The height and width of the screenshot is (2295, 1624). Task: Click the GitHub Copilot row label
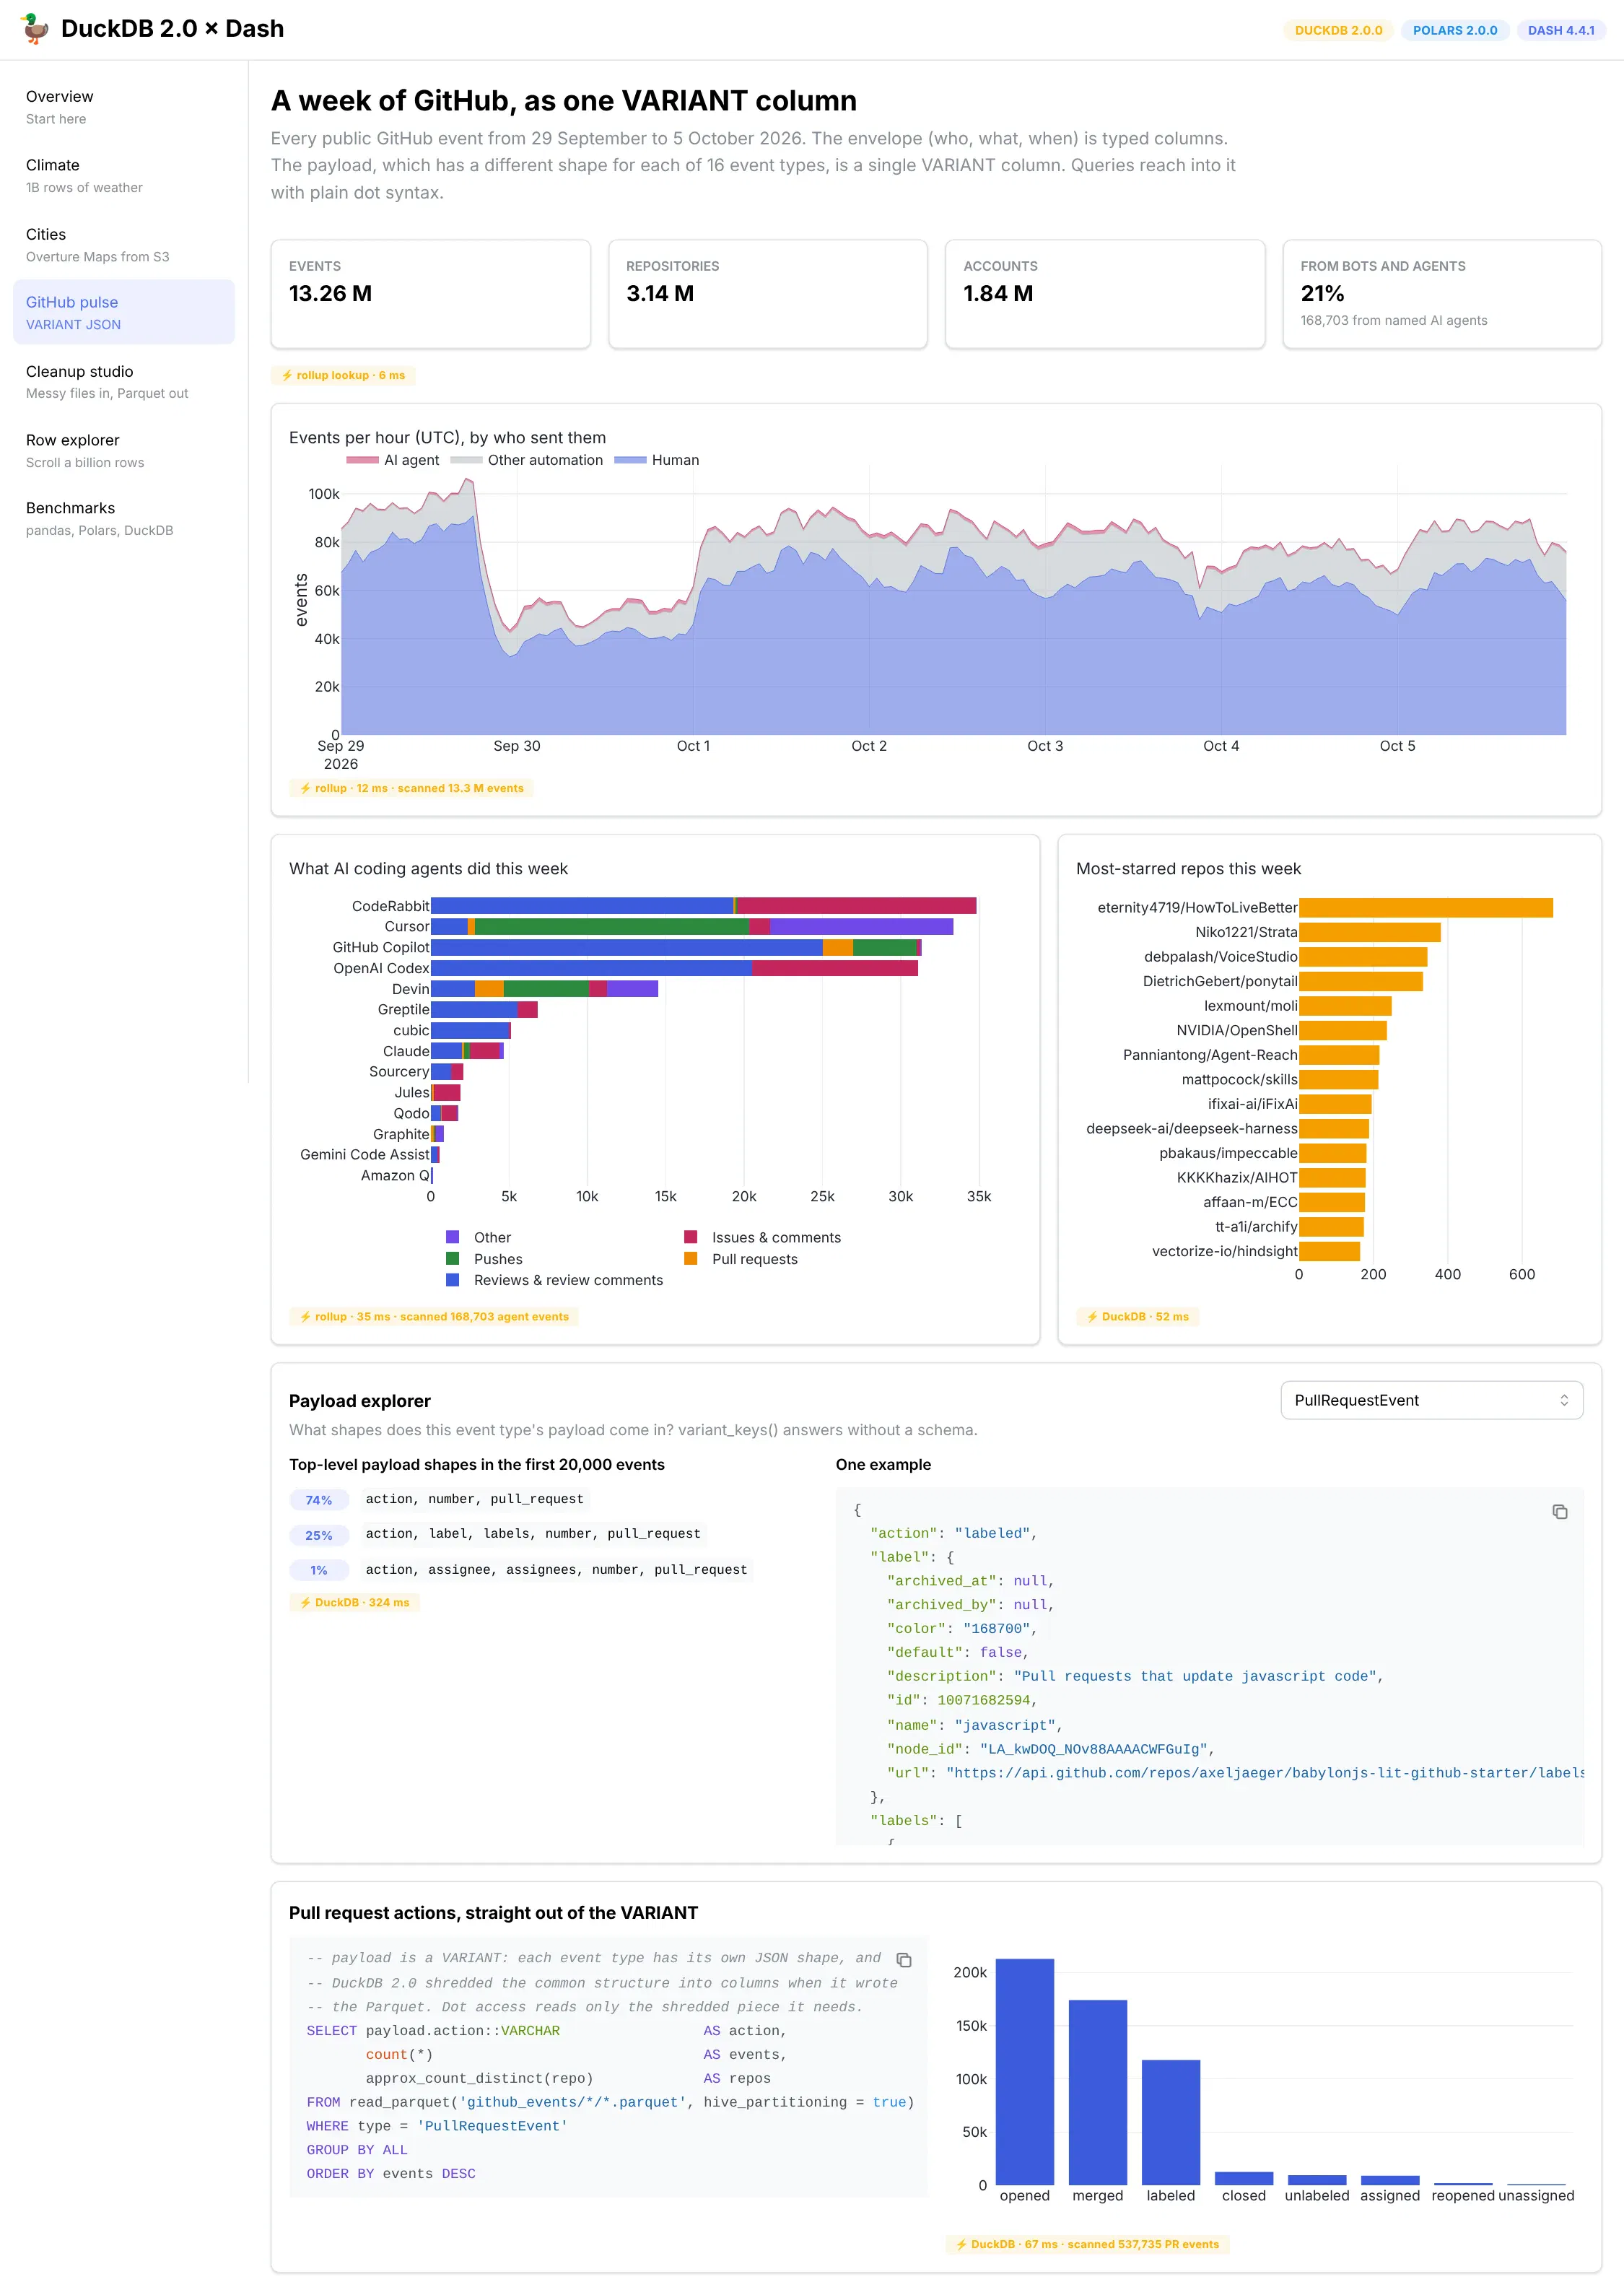[x=381, y=947]
